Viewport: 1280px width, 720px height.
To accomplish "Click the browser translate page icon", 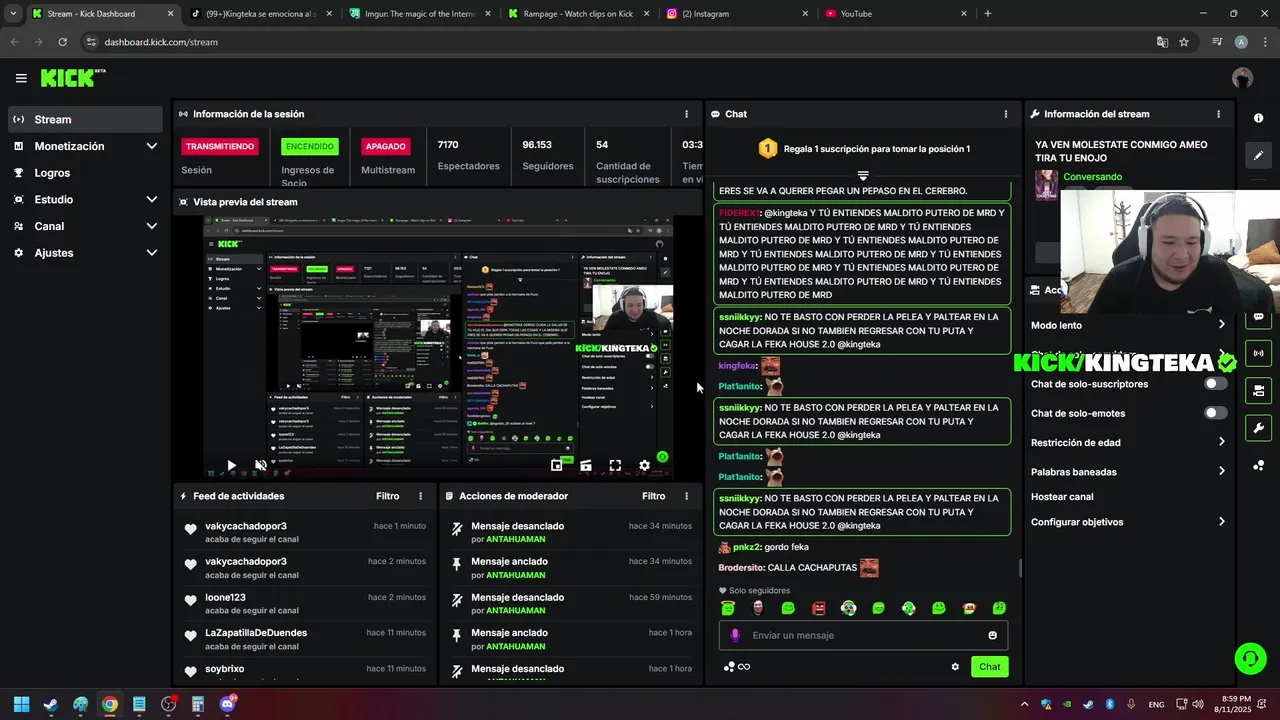I will pyautogui.click(x=1162, y=42).
